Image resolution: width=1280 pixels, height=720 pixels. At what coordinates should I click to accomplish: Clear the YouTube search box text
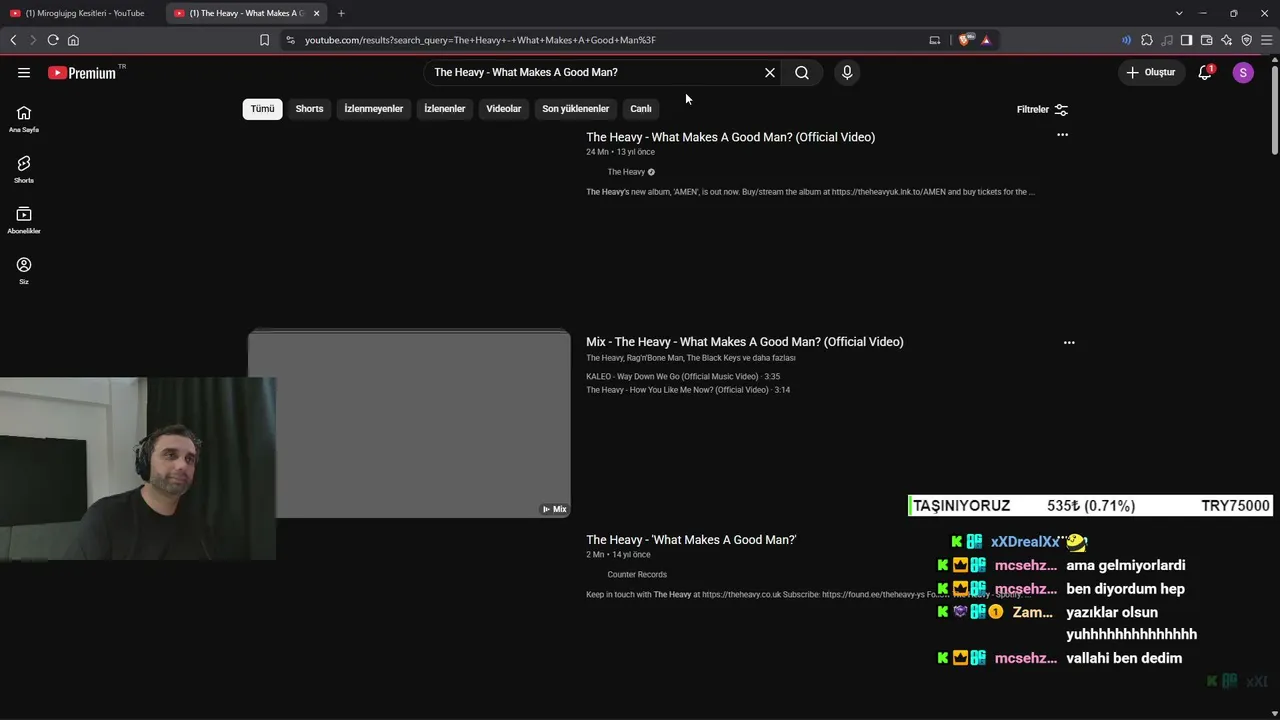coord(770,73)
